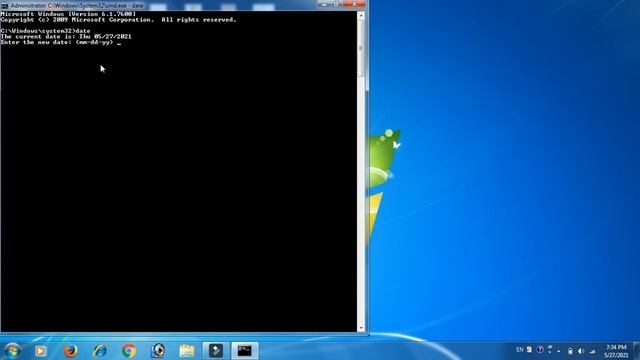Open the Windows Start menu orb
640x360 pixels.
(12, 351)
